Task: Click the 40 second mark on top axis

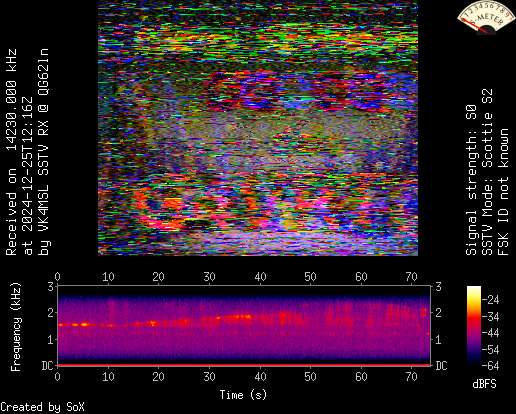Action: 260,277
